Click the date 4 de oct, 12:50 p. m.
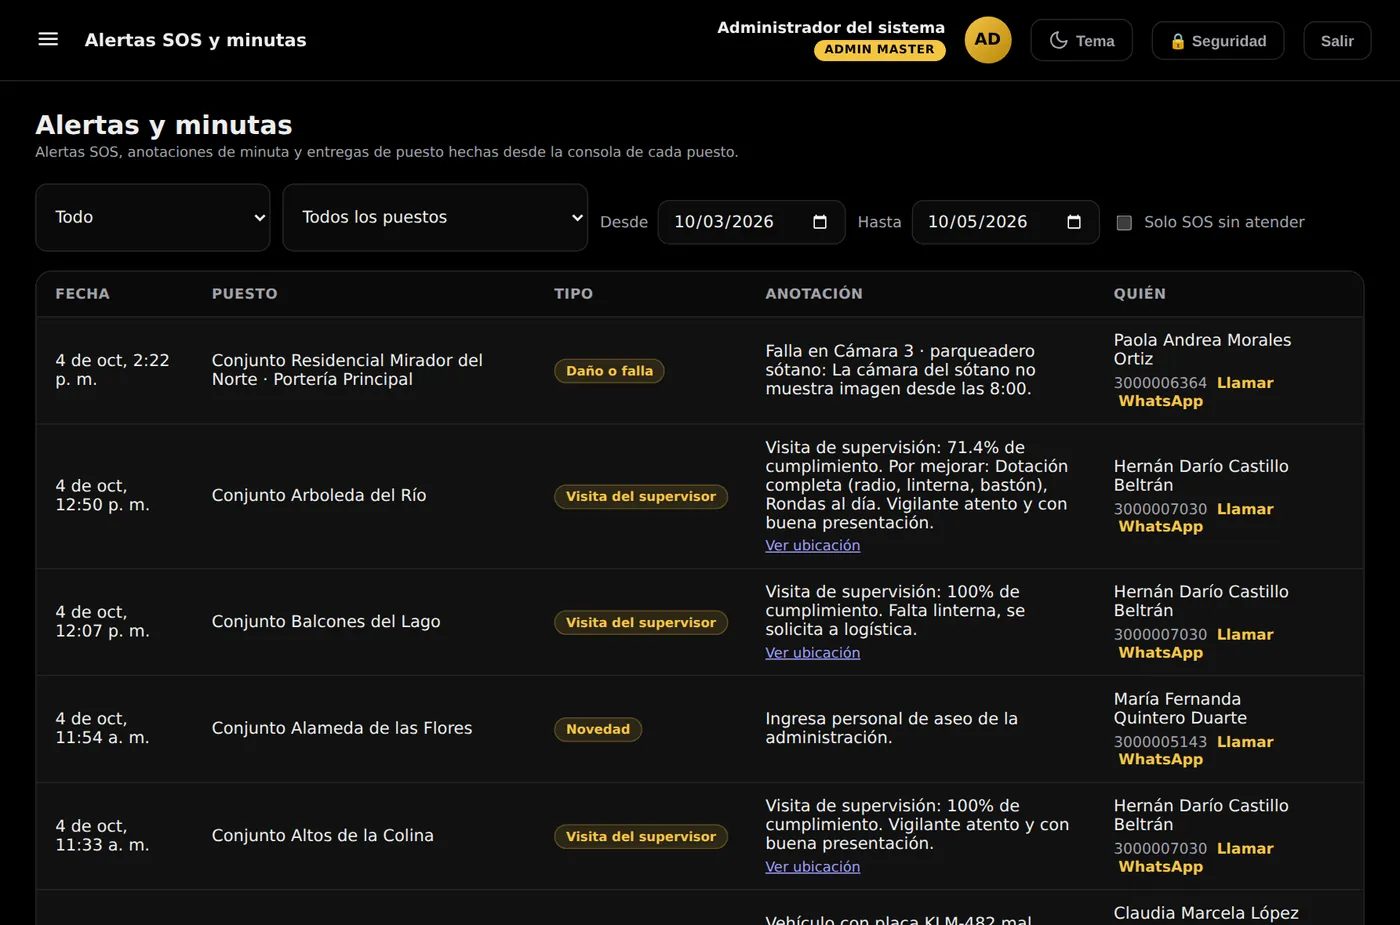1400x925 pixels. tap(102, 496)
